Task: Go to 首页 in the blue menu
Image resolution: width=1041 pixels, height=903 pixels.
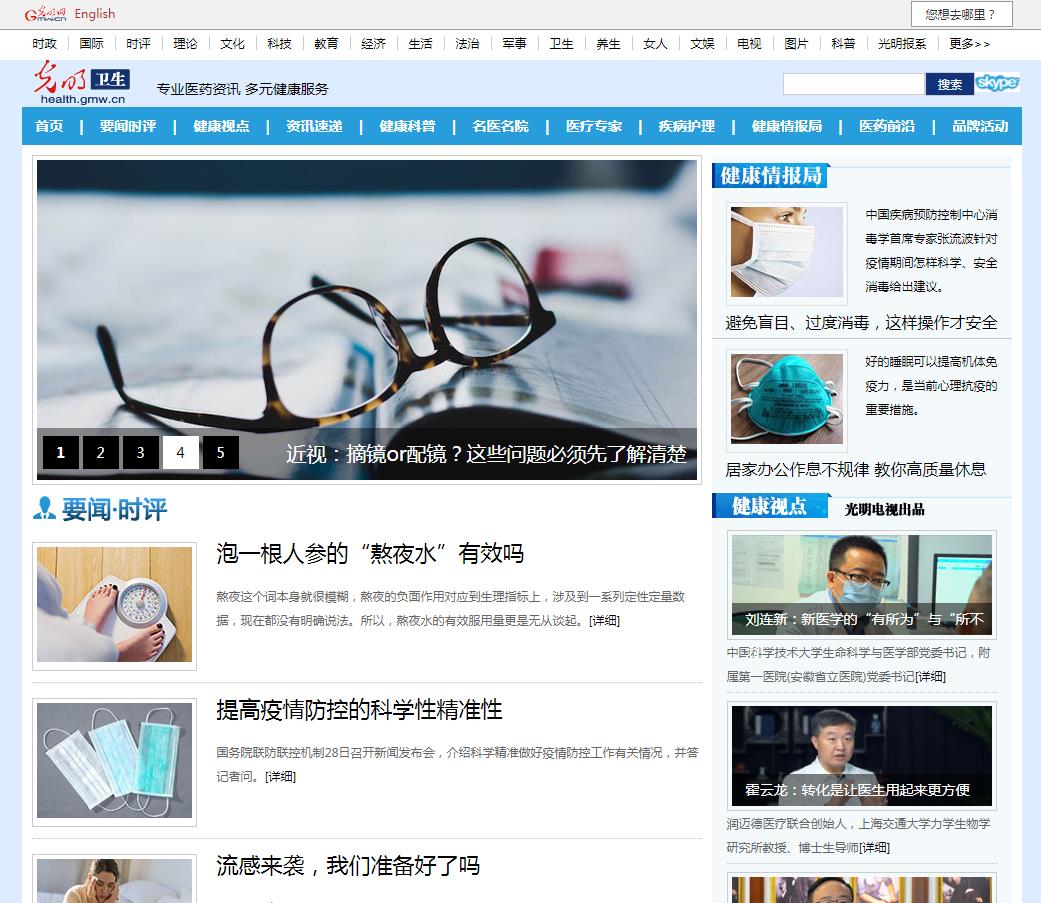Action: [x=49, y=126]
